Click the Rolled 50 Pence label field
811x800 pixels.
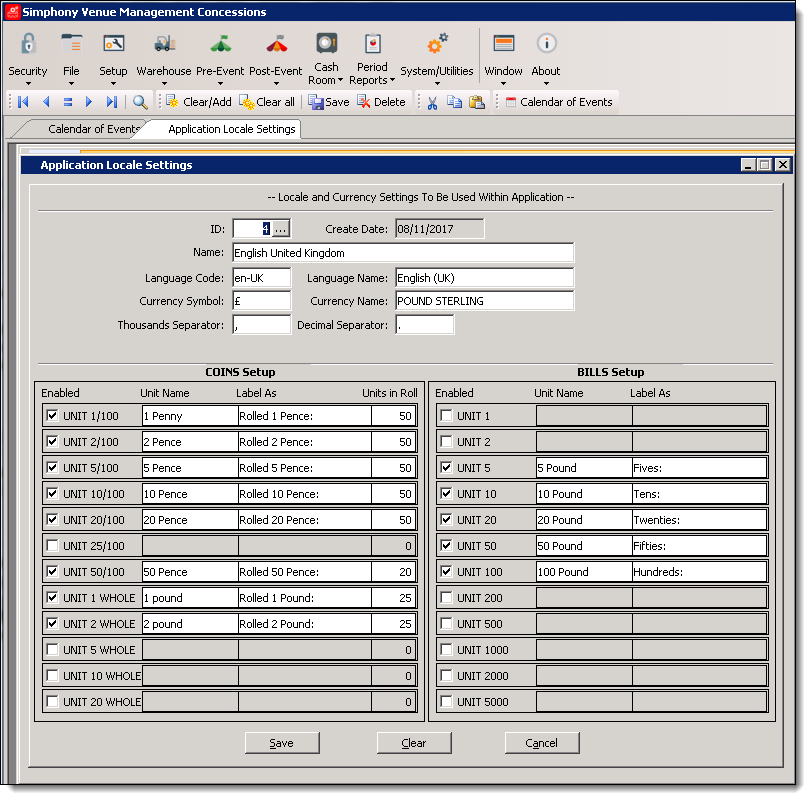(x=304, y=571)
